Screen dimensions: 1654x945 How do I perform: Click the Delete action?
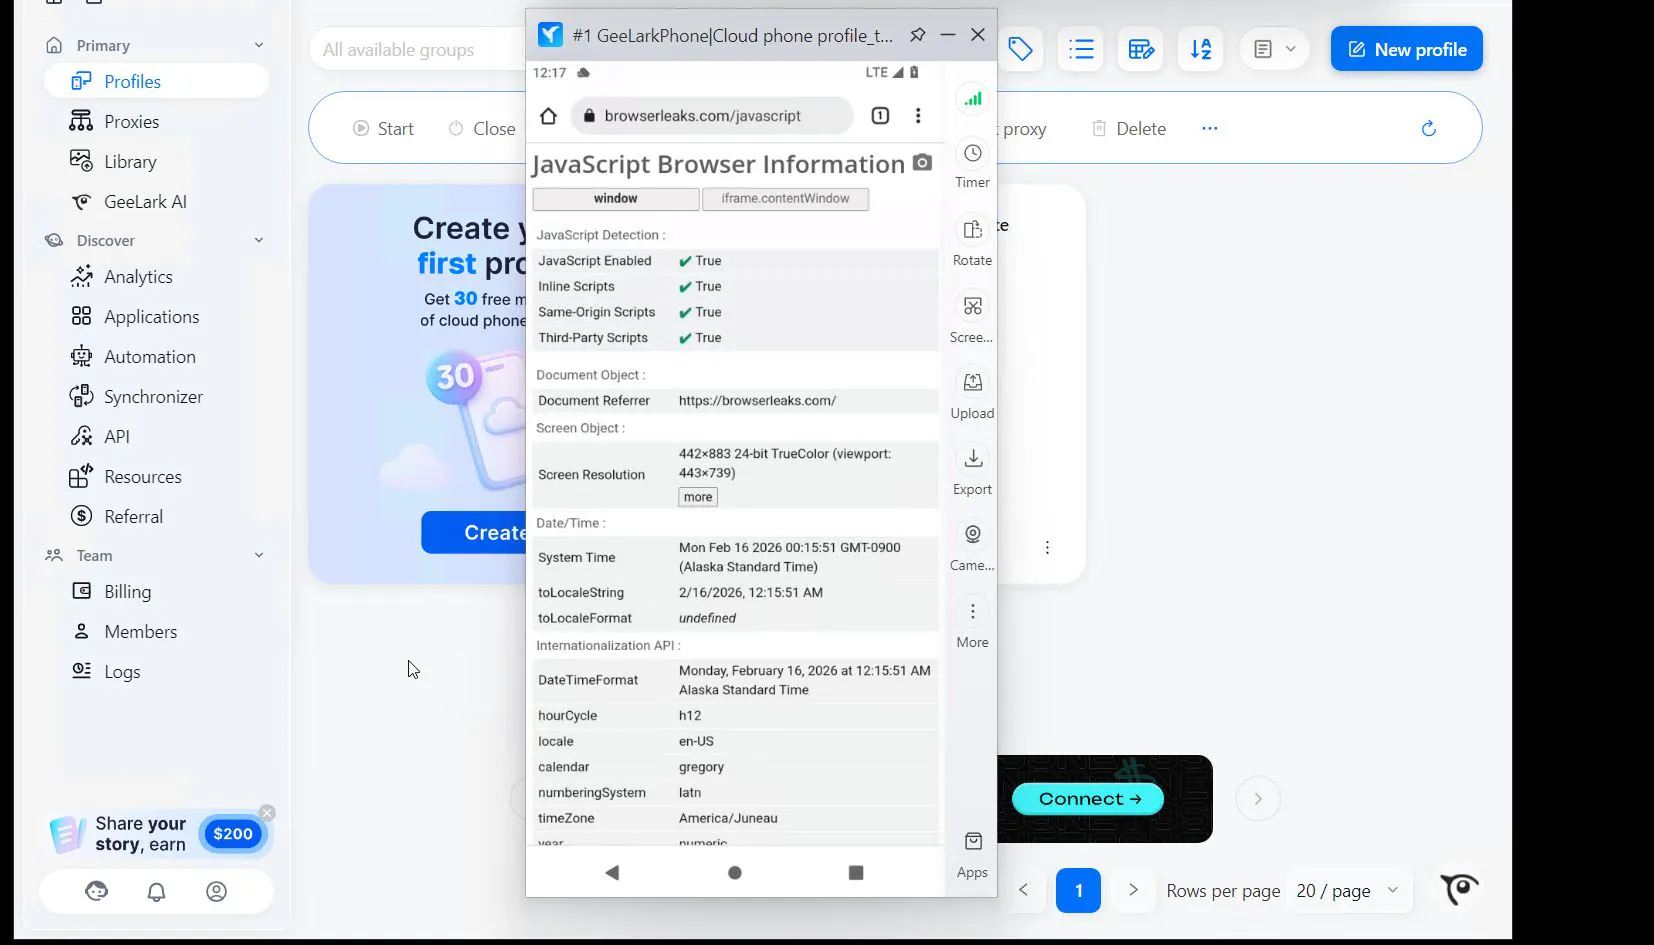tap(1129, 128)
